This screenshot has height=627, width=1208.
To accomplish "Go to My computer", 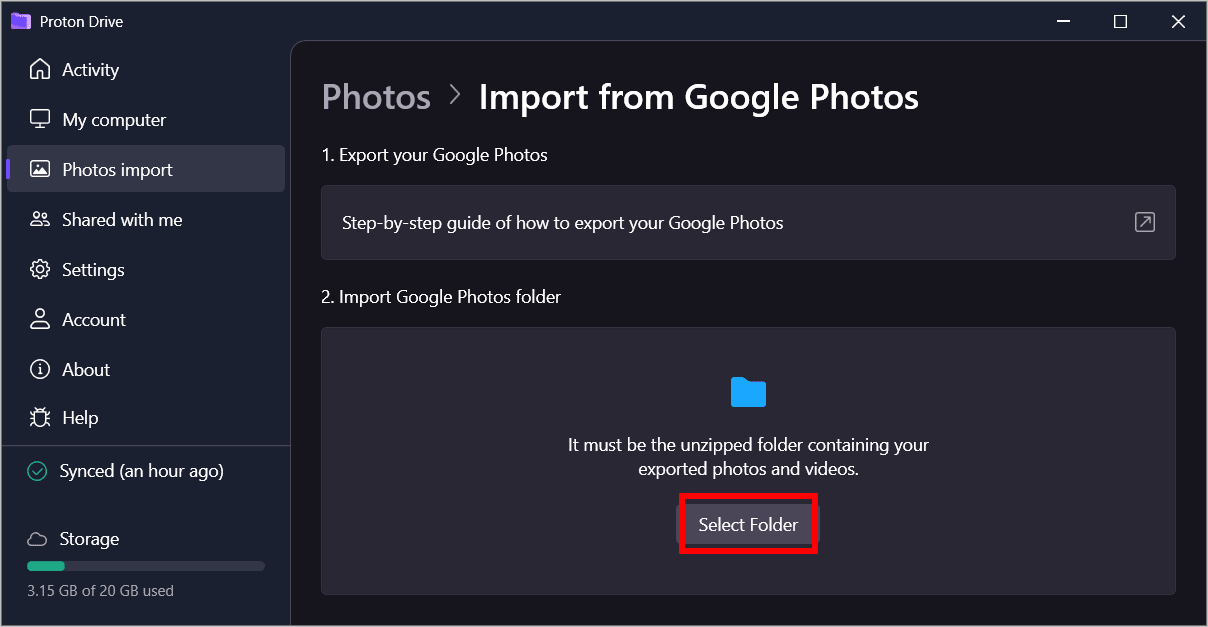I will pos(146,119).
